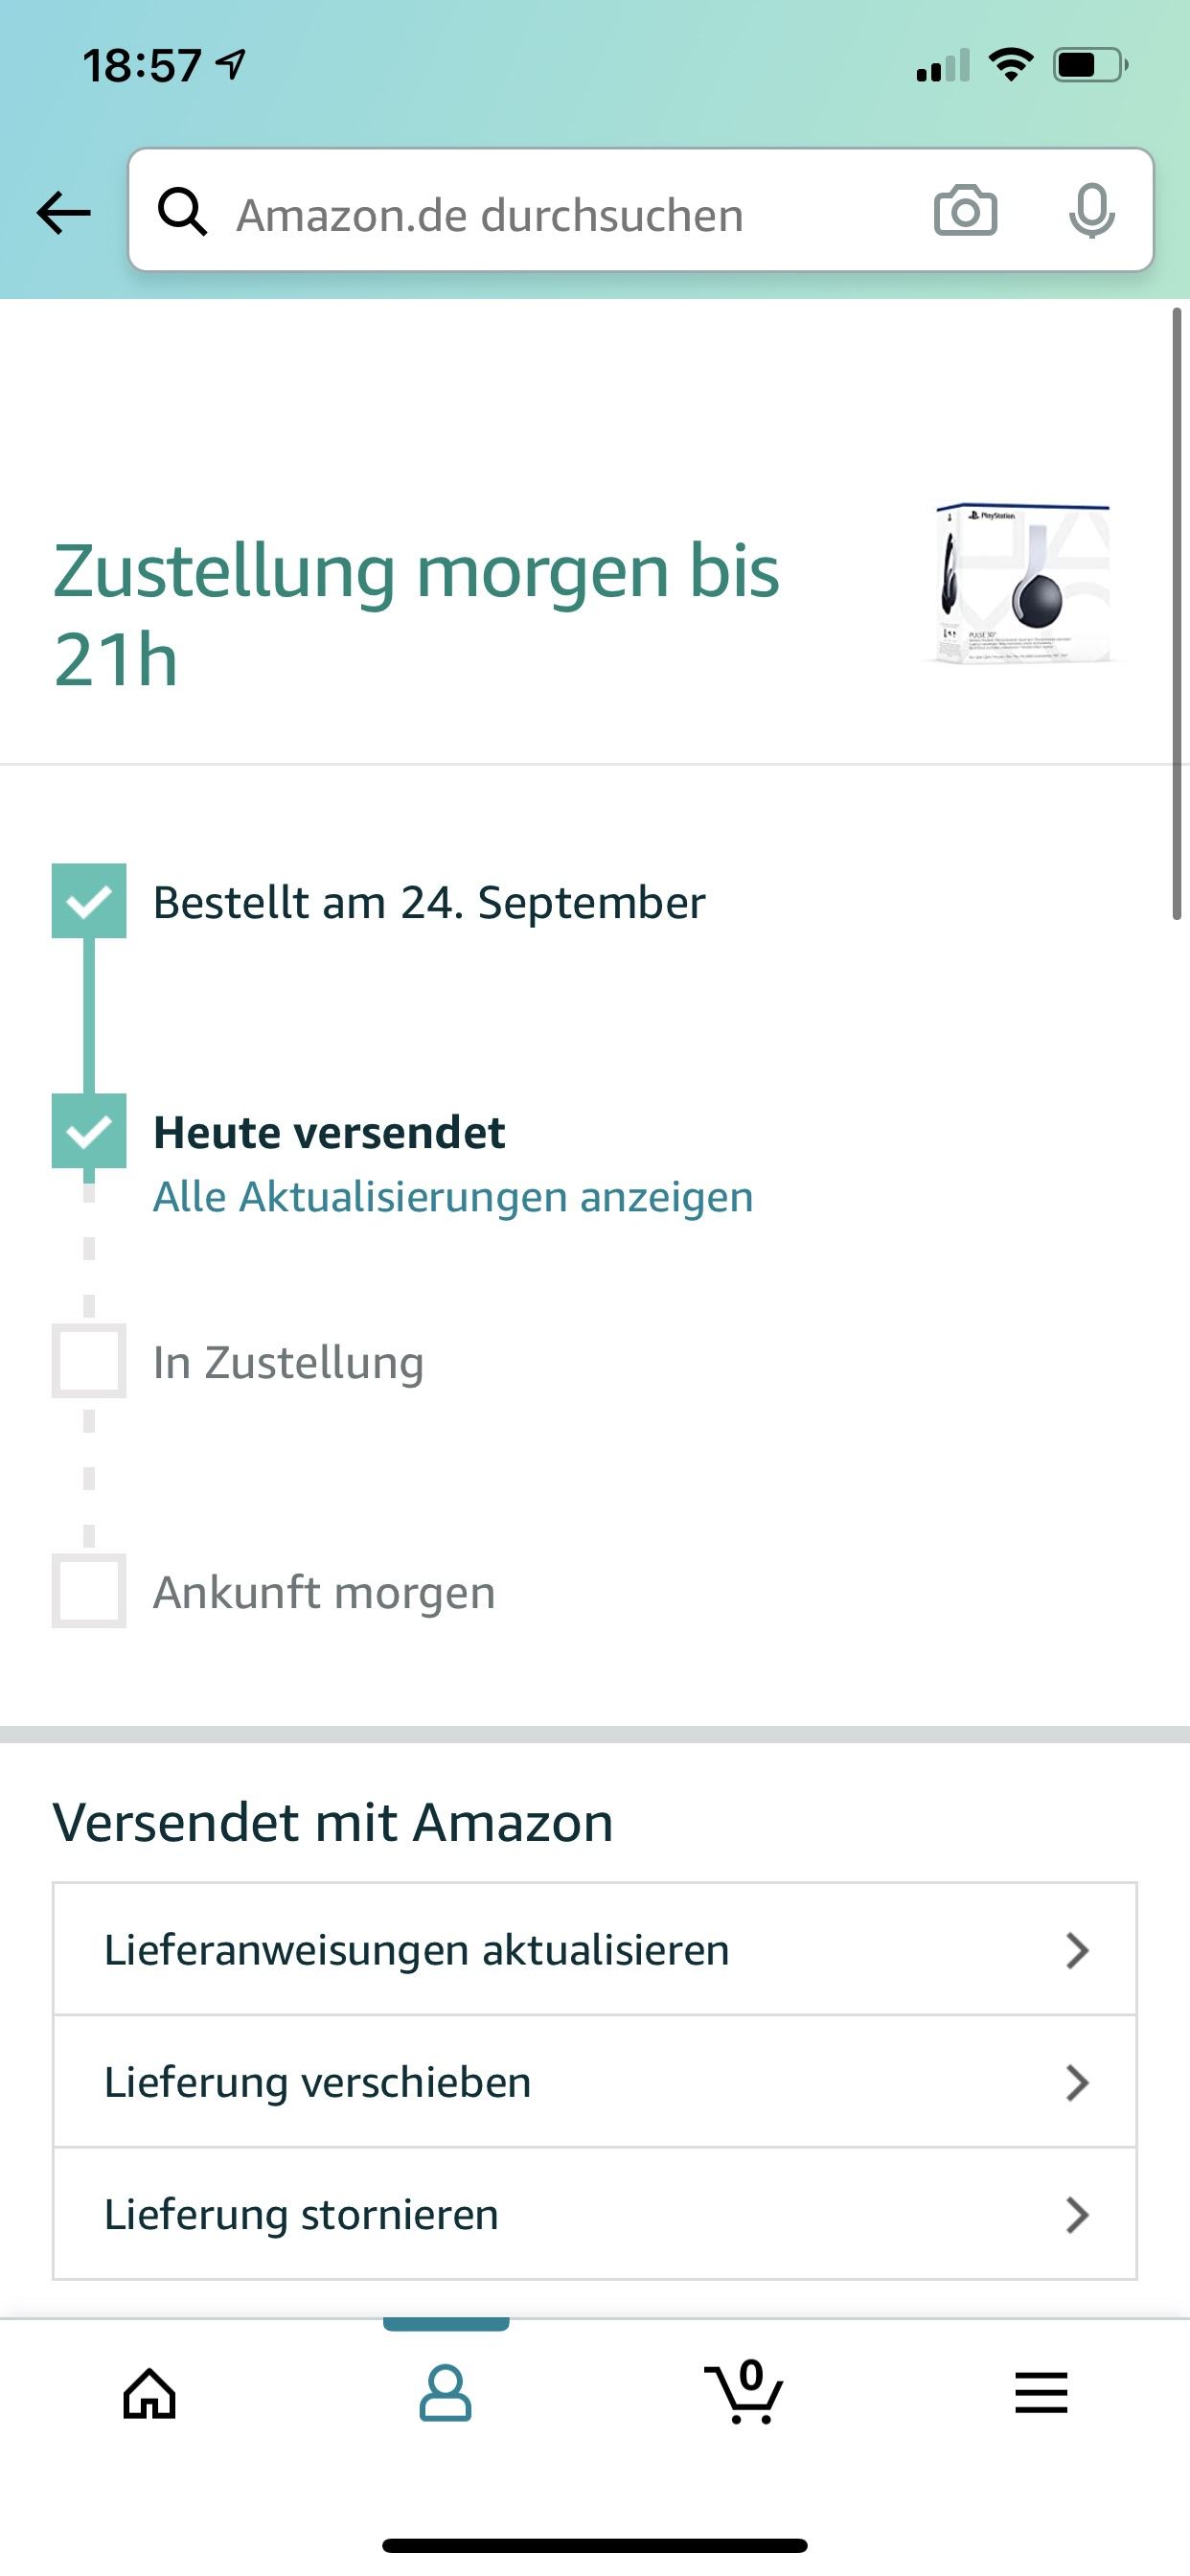Tap the 'In Zustellung' empty checkbox
Image resolution: width=1190 pixels, height=2576 pixels.
click(89, 1361)
